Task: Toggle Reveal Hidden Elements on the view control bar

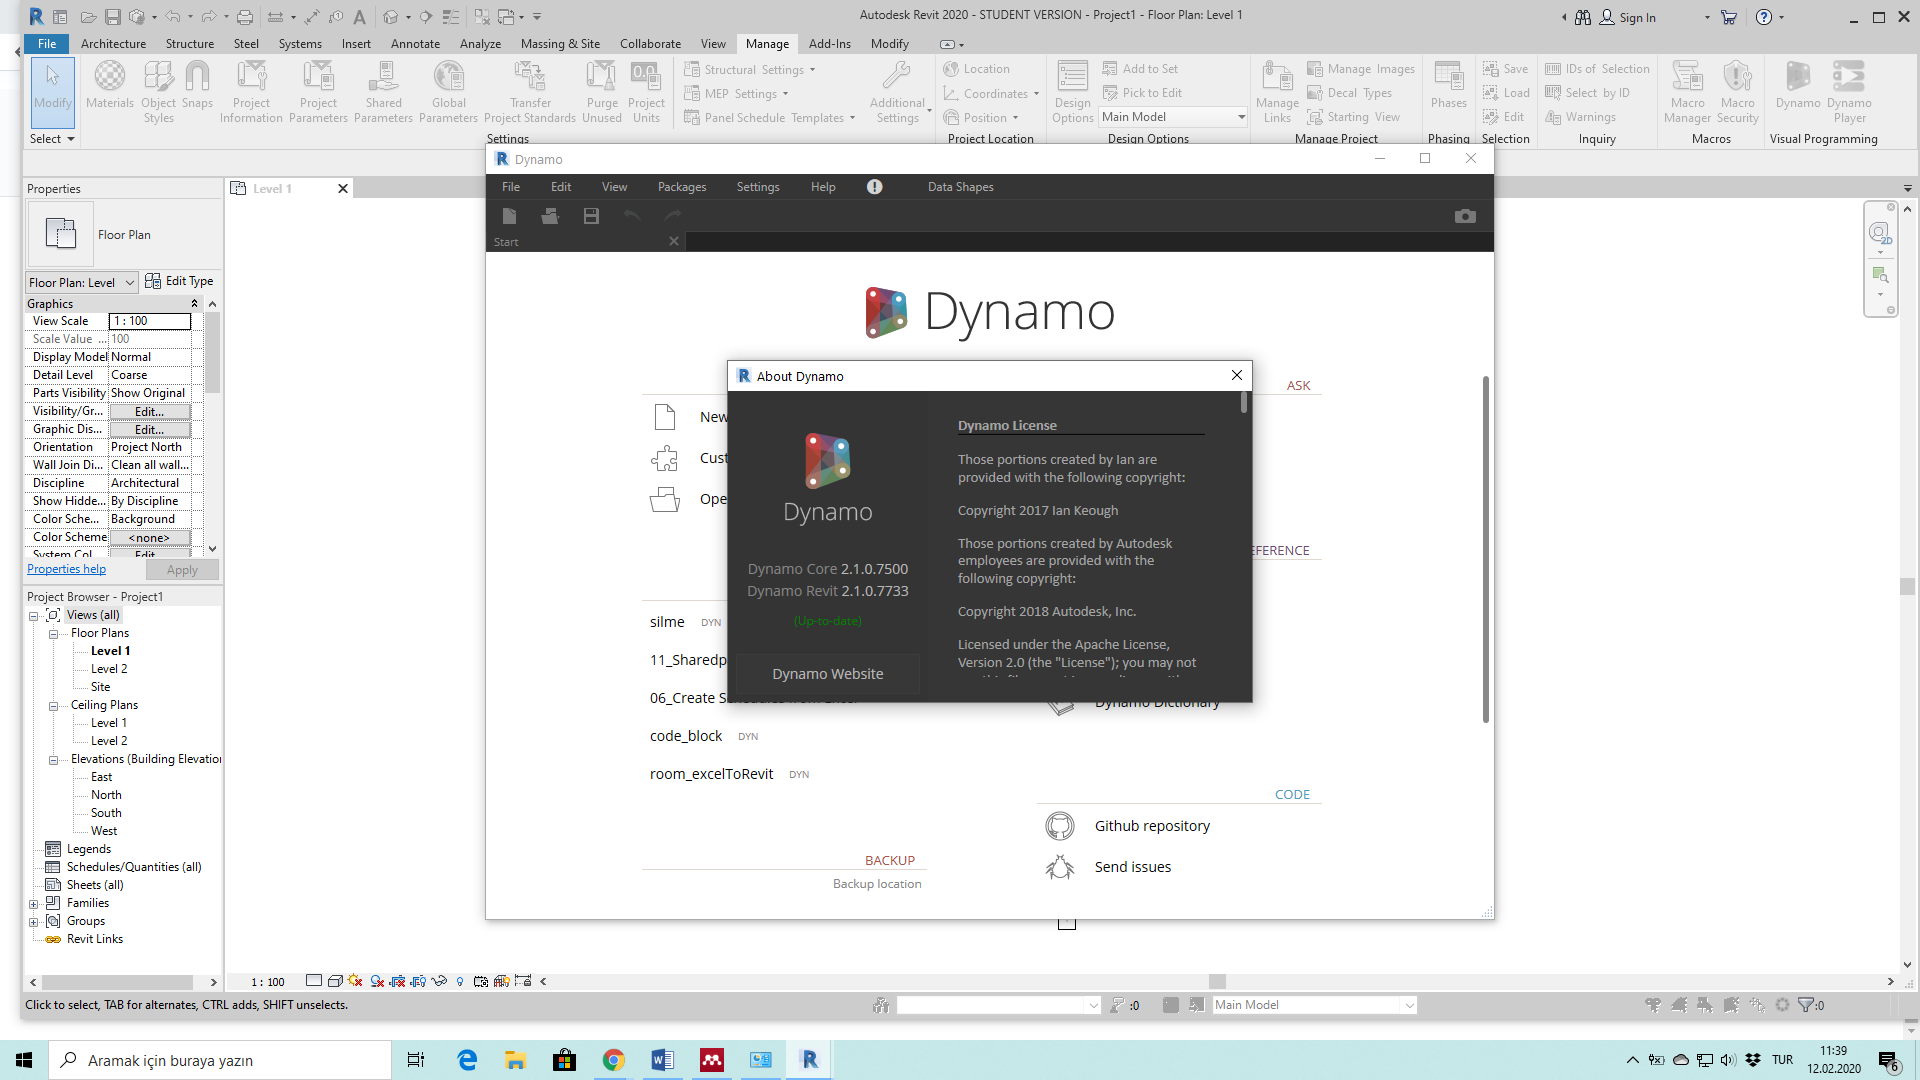Action: pos(459,981)
